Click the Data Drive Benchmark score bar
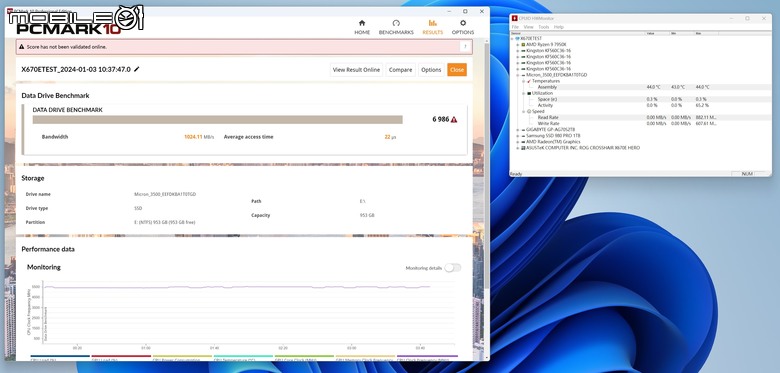This screenshot has width=780, height=373. pos(217,119)
